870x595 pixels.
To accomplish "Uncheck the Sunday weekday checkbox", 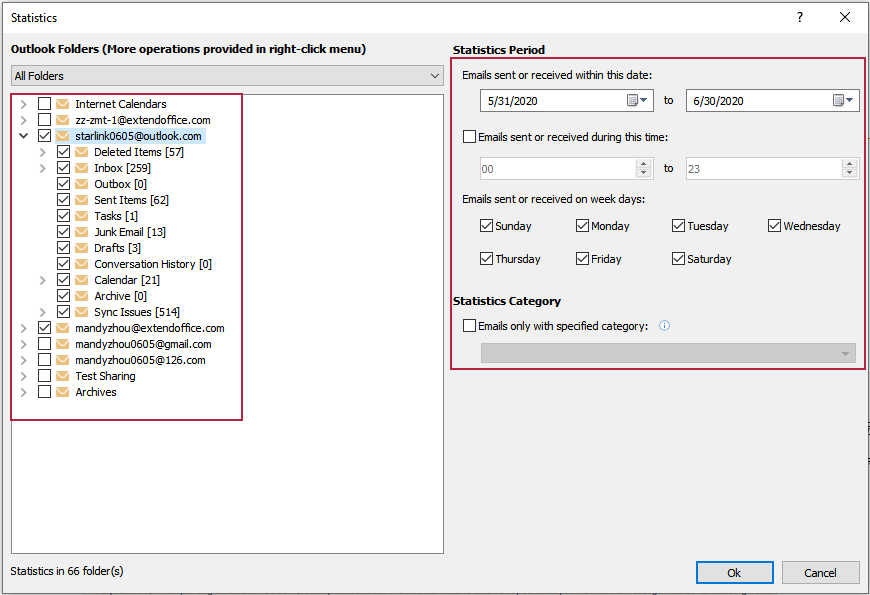I will [x=487, y=226].
